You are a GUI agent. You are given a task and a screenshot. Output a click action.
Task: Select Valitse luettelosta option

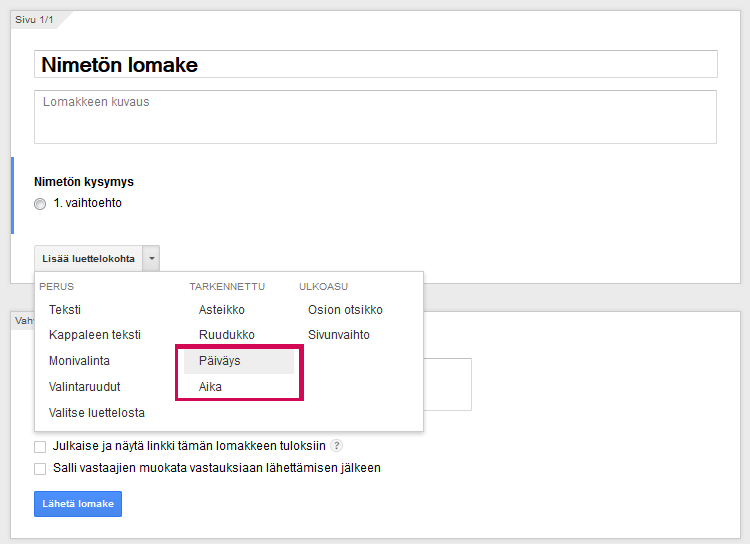point(97,413)
